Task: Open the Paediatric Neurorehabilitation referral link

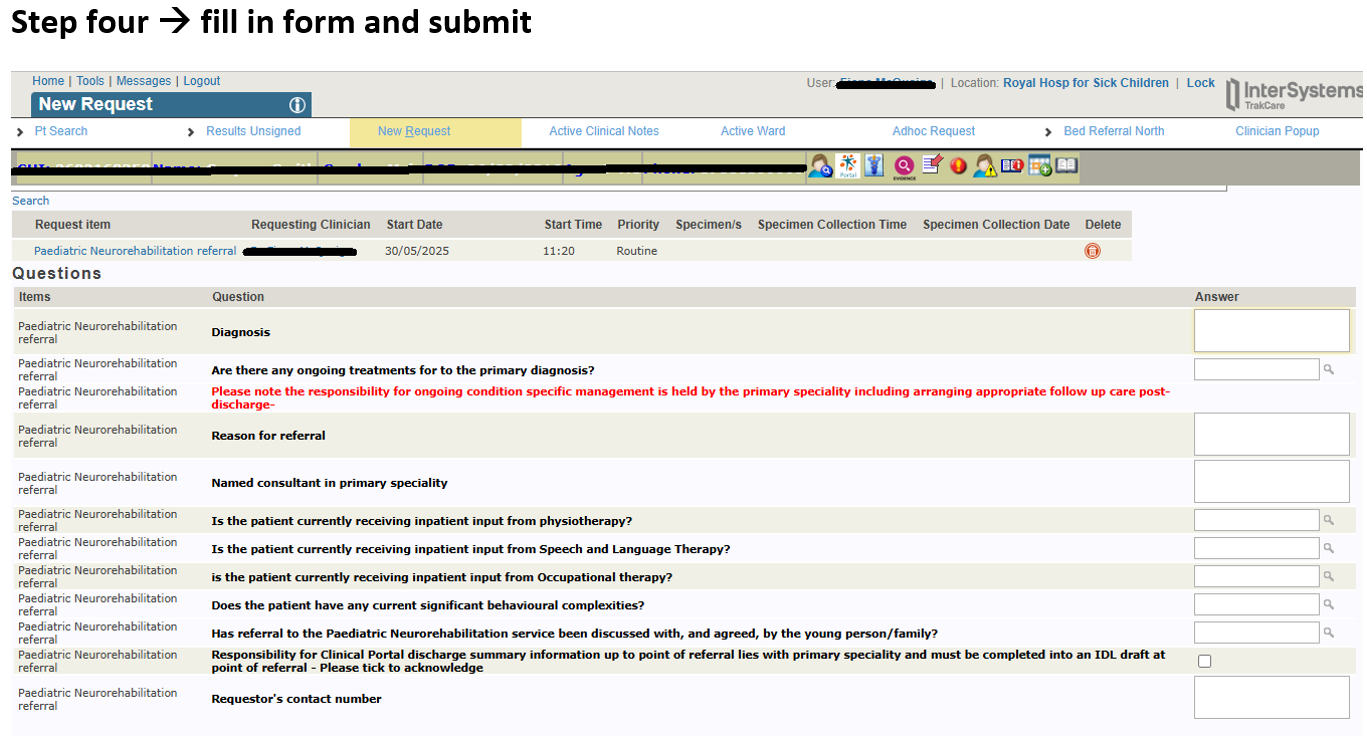Action: pyautogui.click(x=135, y=251)
